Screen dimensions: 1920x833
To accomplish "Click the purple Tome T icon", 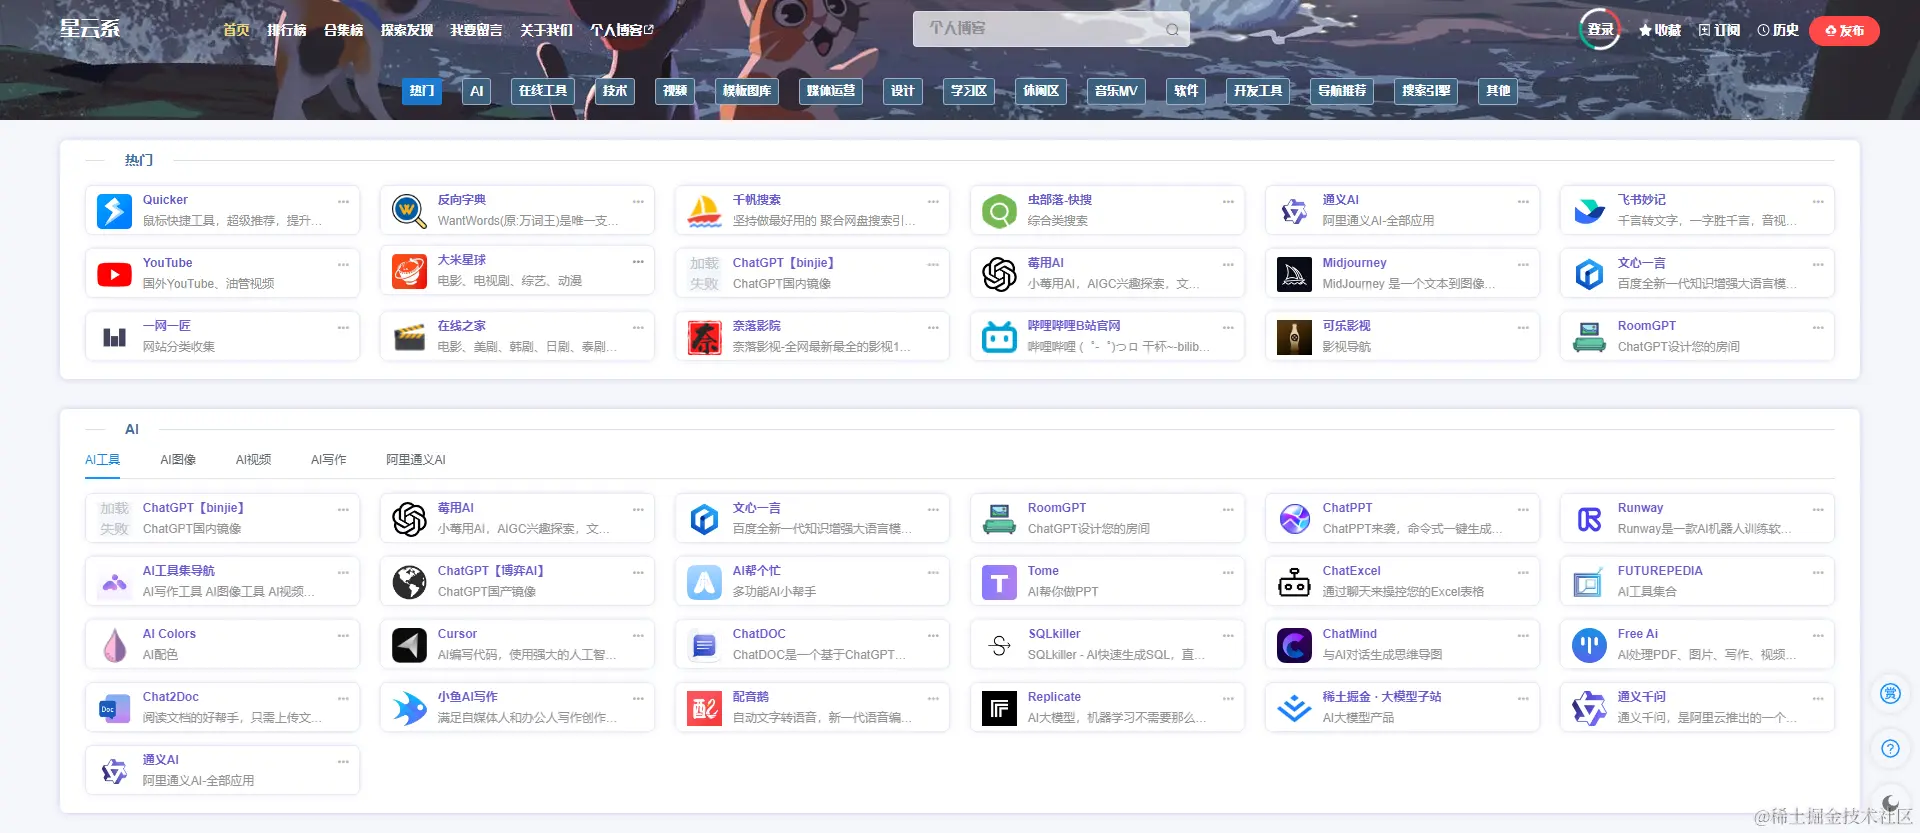I will pos(999,582).
